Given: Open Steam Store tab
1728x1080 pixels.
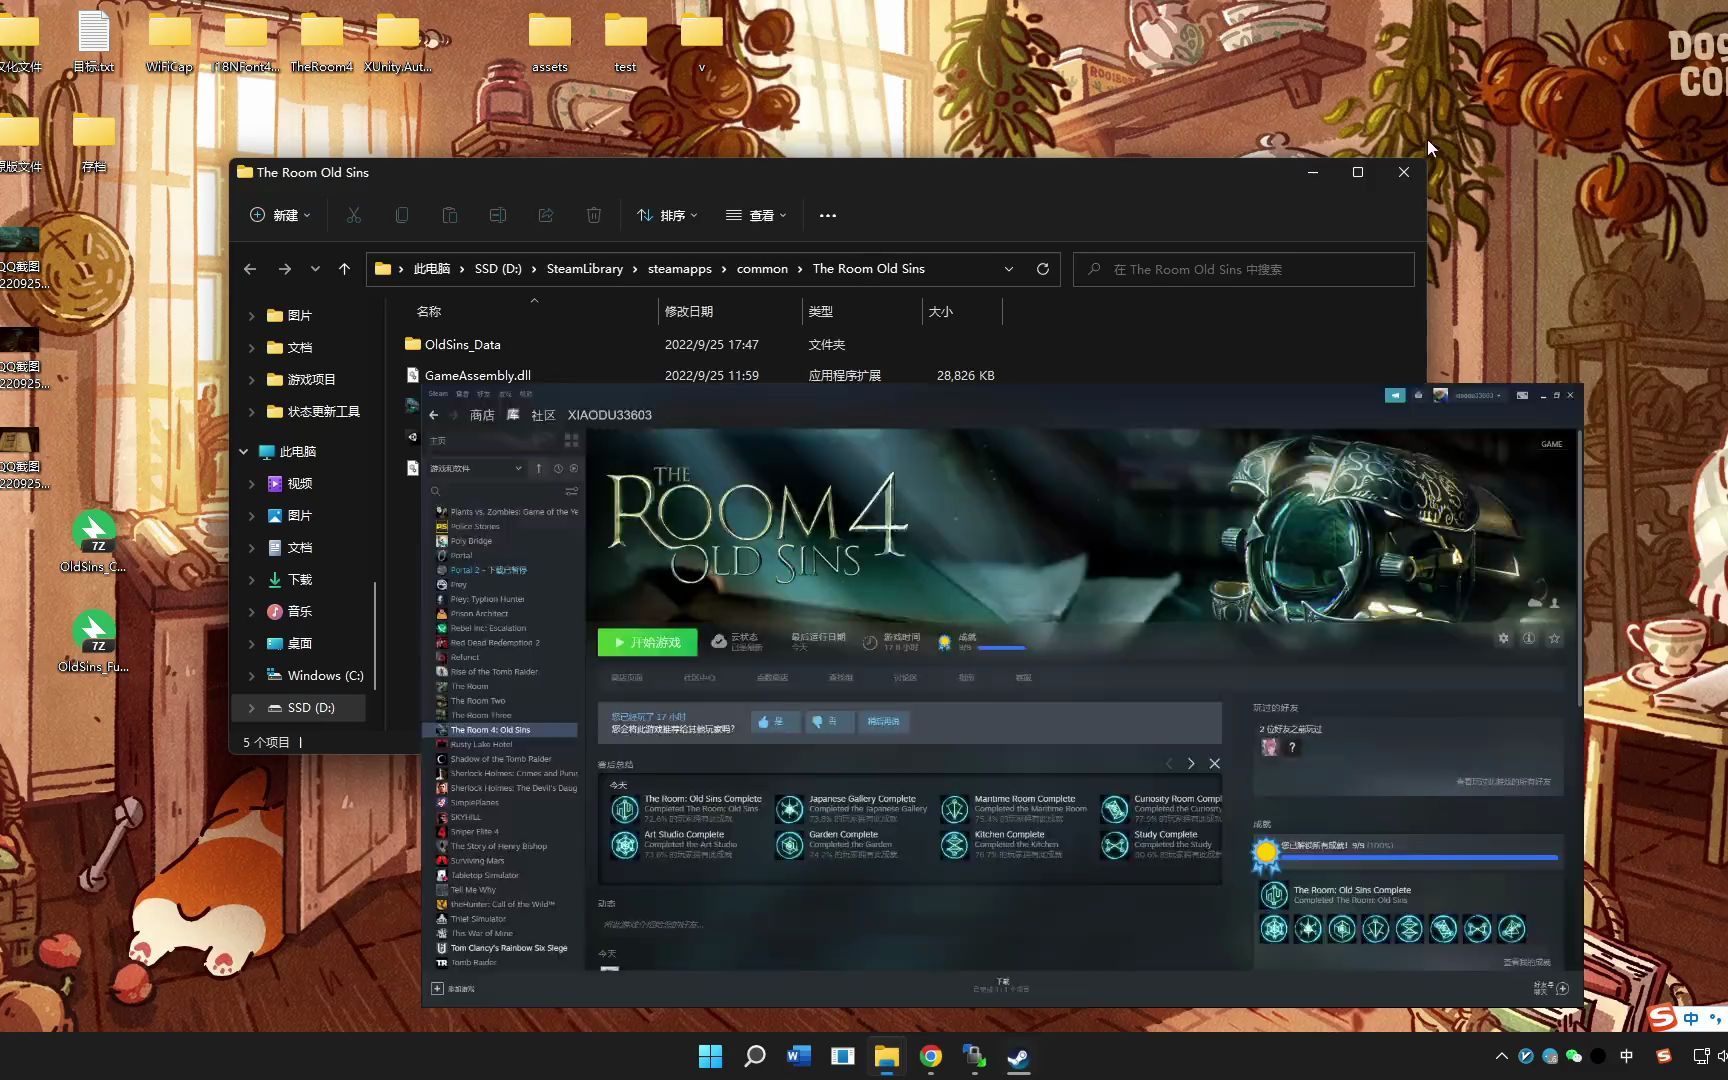Looking at the screenshot, I should tap(482, 415).
